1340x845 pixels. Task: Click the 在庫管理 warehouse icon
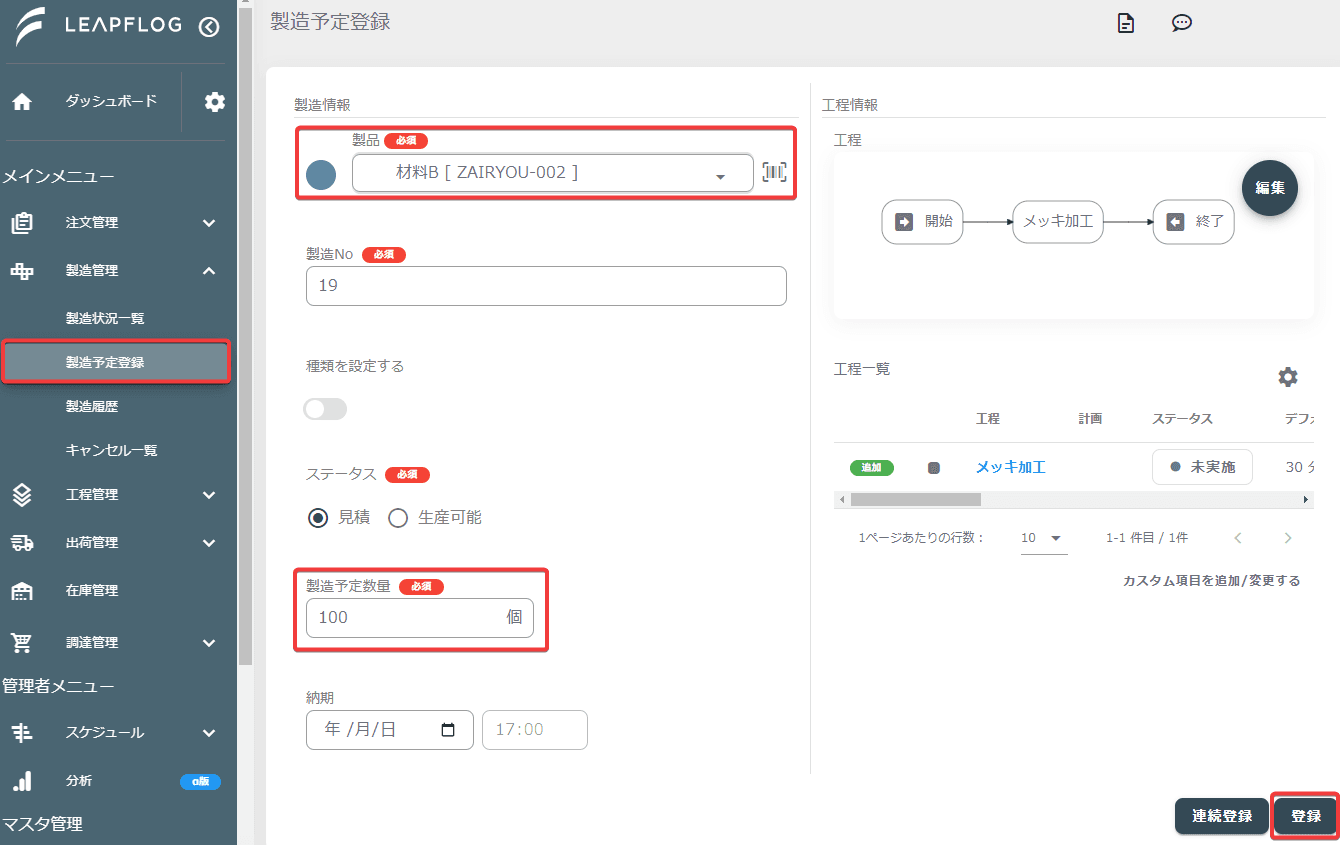[x=22, y=591]
